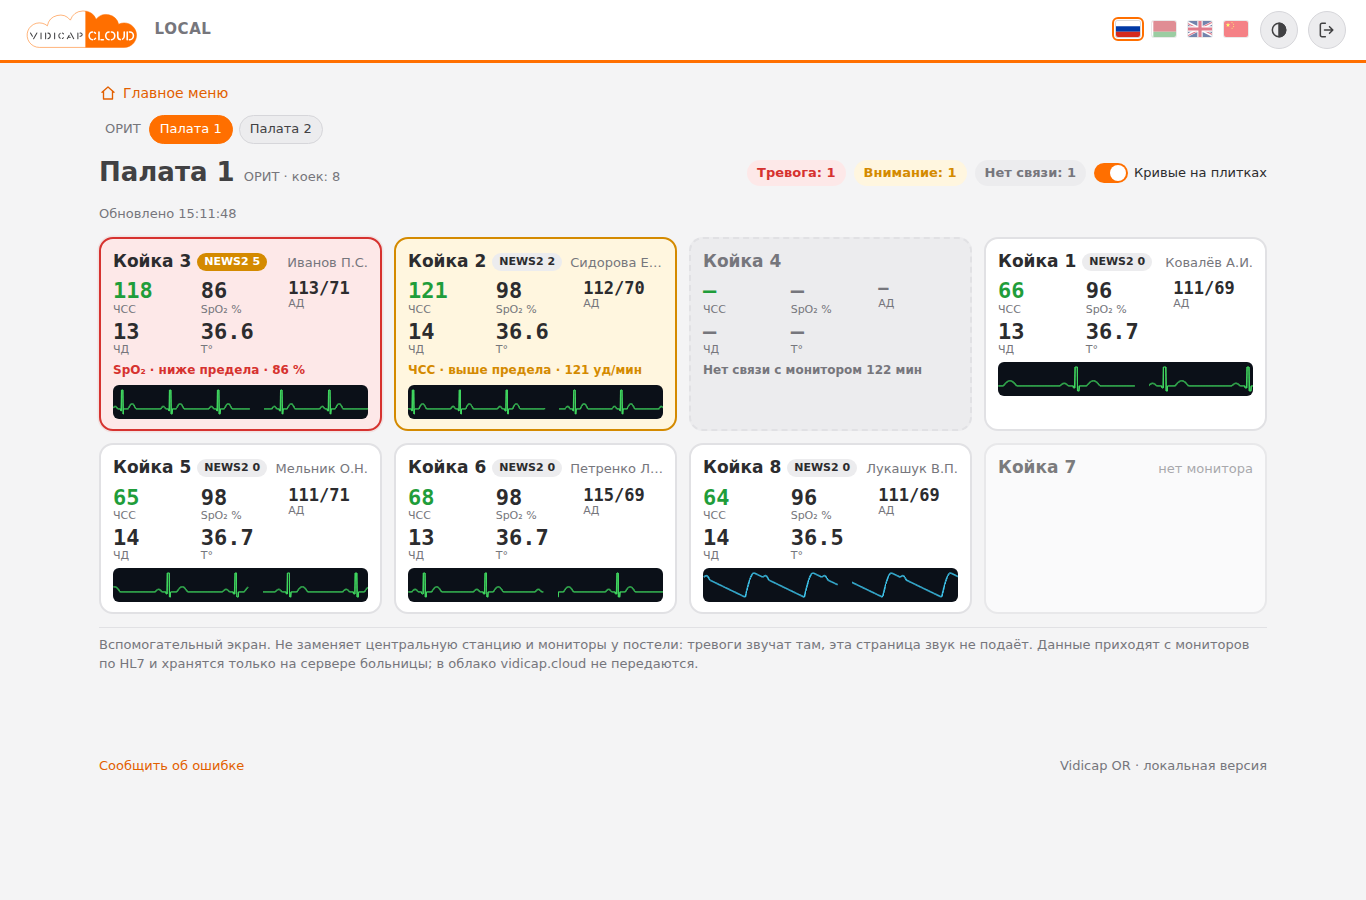Show the ECG strip on Койка 6
The width and height of the screenshot is (1366, 900).
535,585
